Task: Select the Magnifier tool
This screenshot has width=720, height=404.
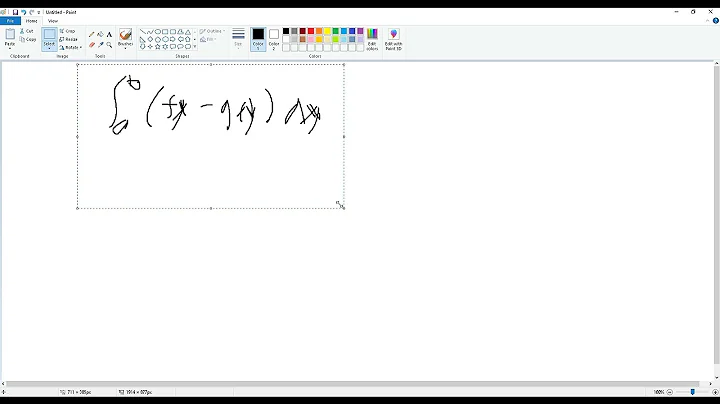Action: [x=109, y=45]
